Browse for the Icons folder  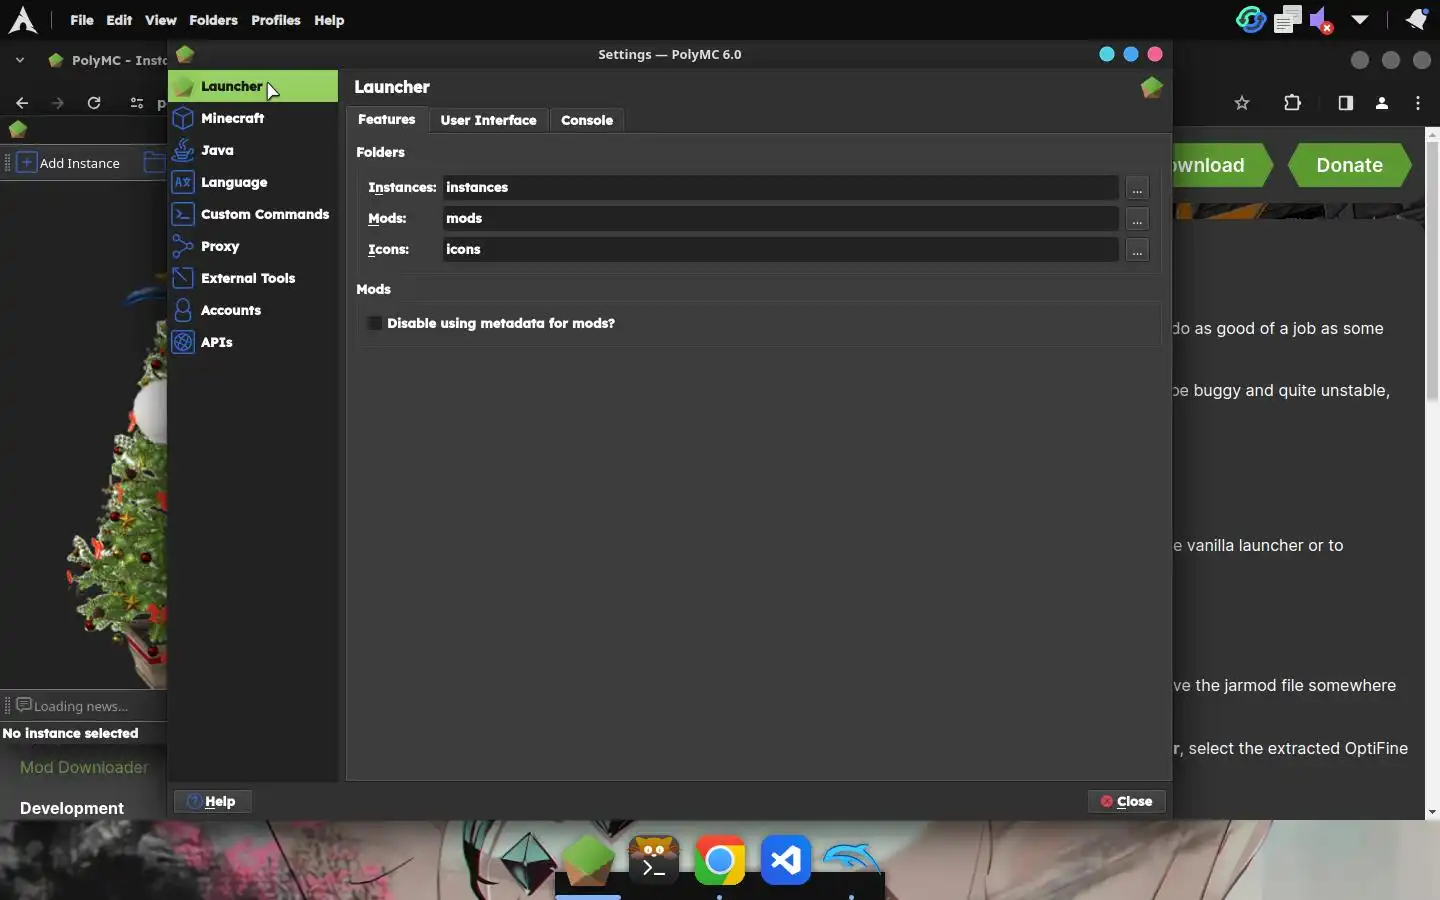(1137, 250)
